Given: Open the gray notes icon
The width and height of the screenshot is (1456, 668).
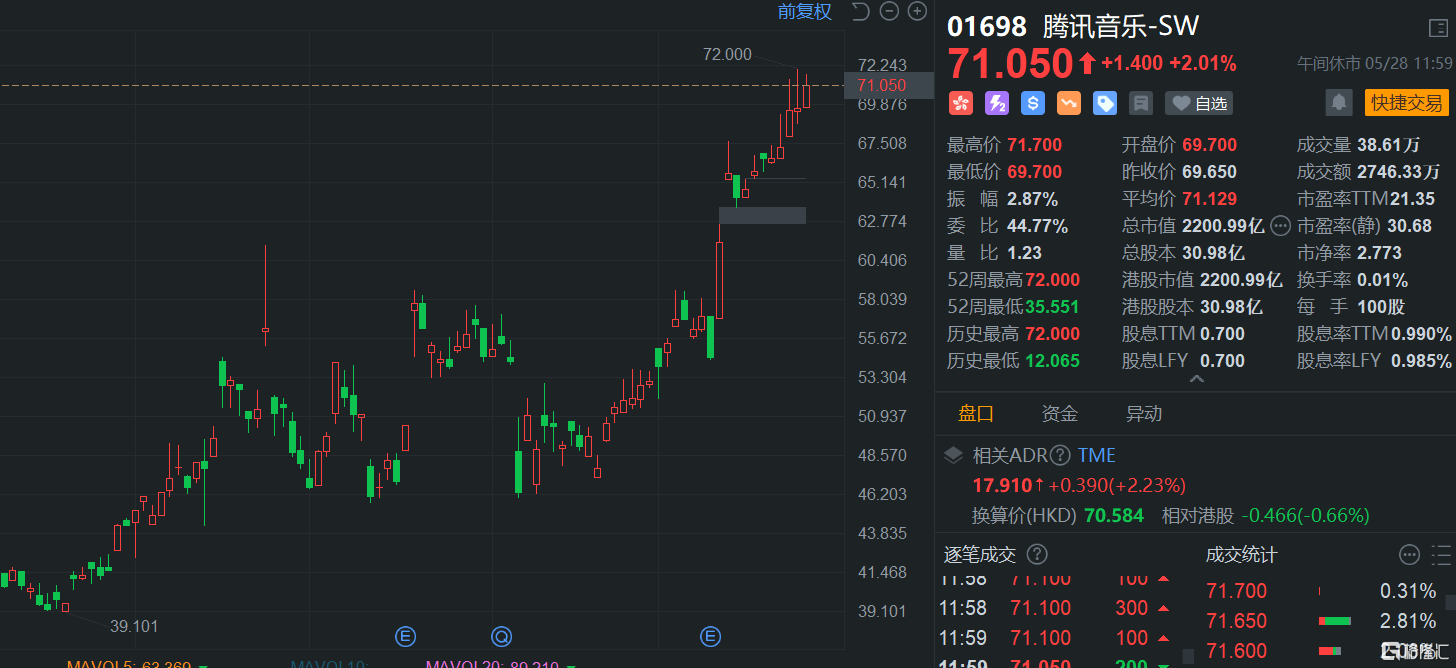Looking at the screenshot, I should [1140, 103].
